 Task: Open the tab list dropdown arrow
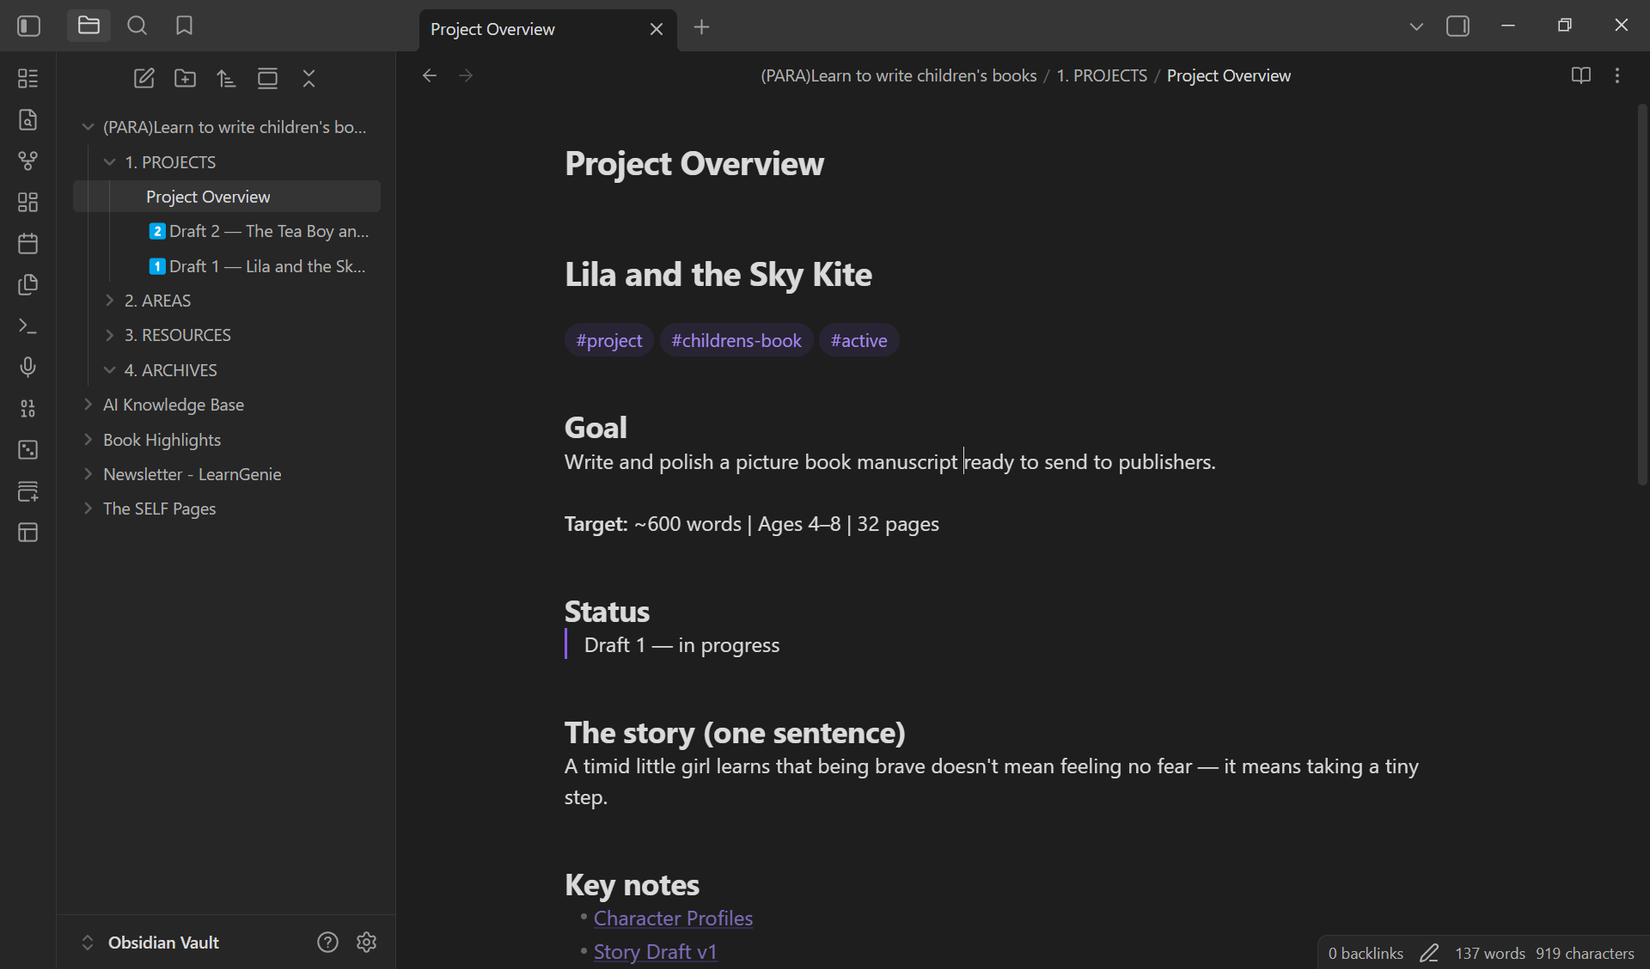coord(1416,26)
